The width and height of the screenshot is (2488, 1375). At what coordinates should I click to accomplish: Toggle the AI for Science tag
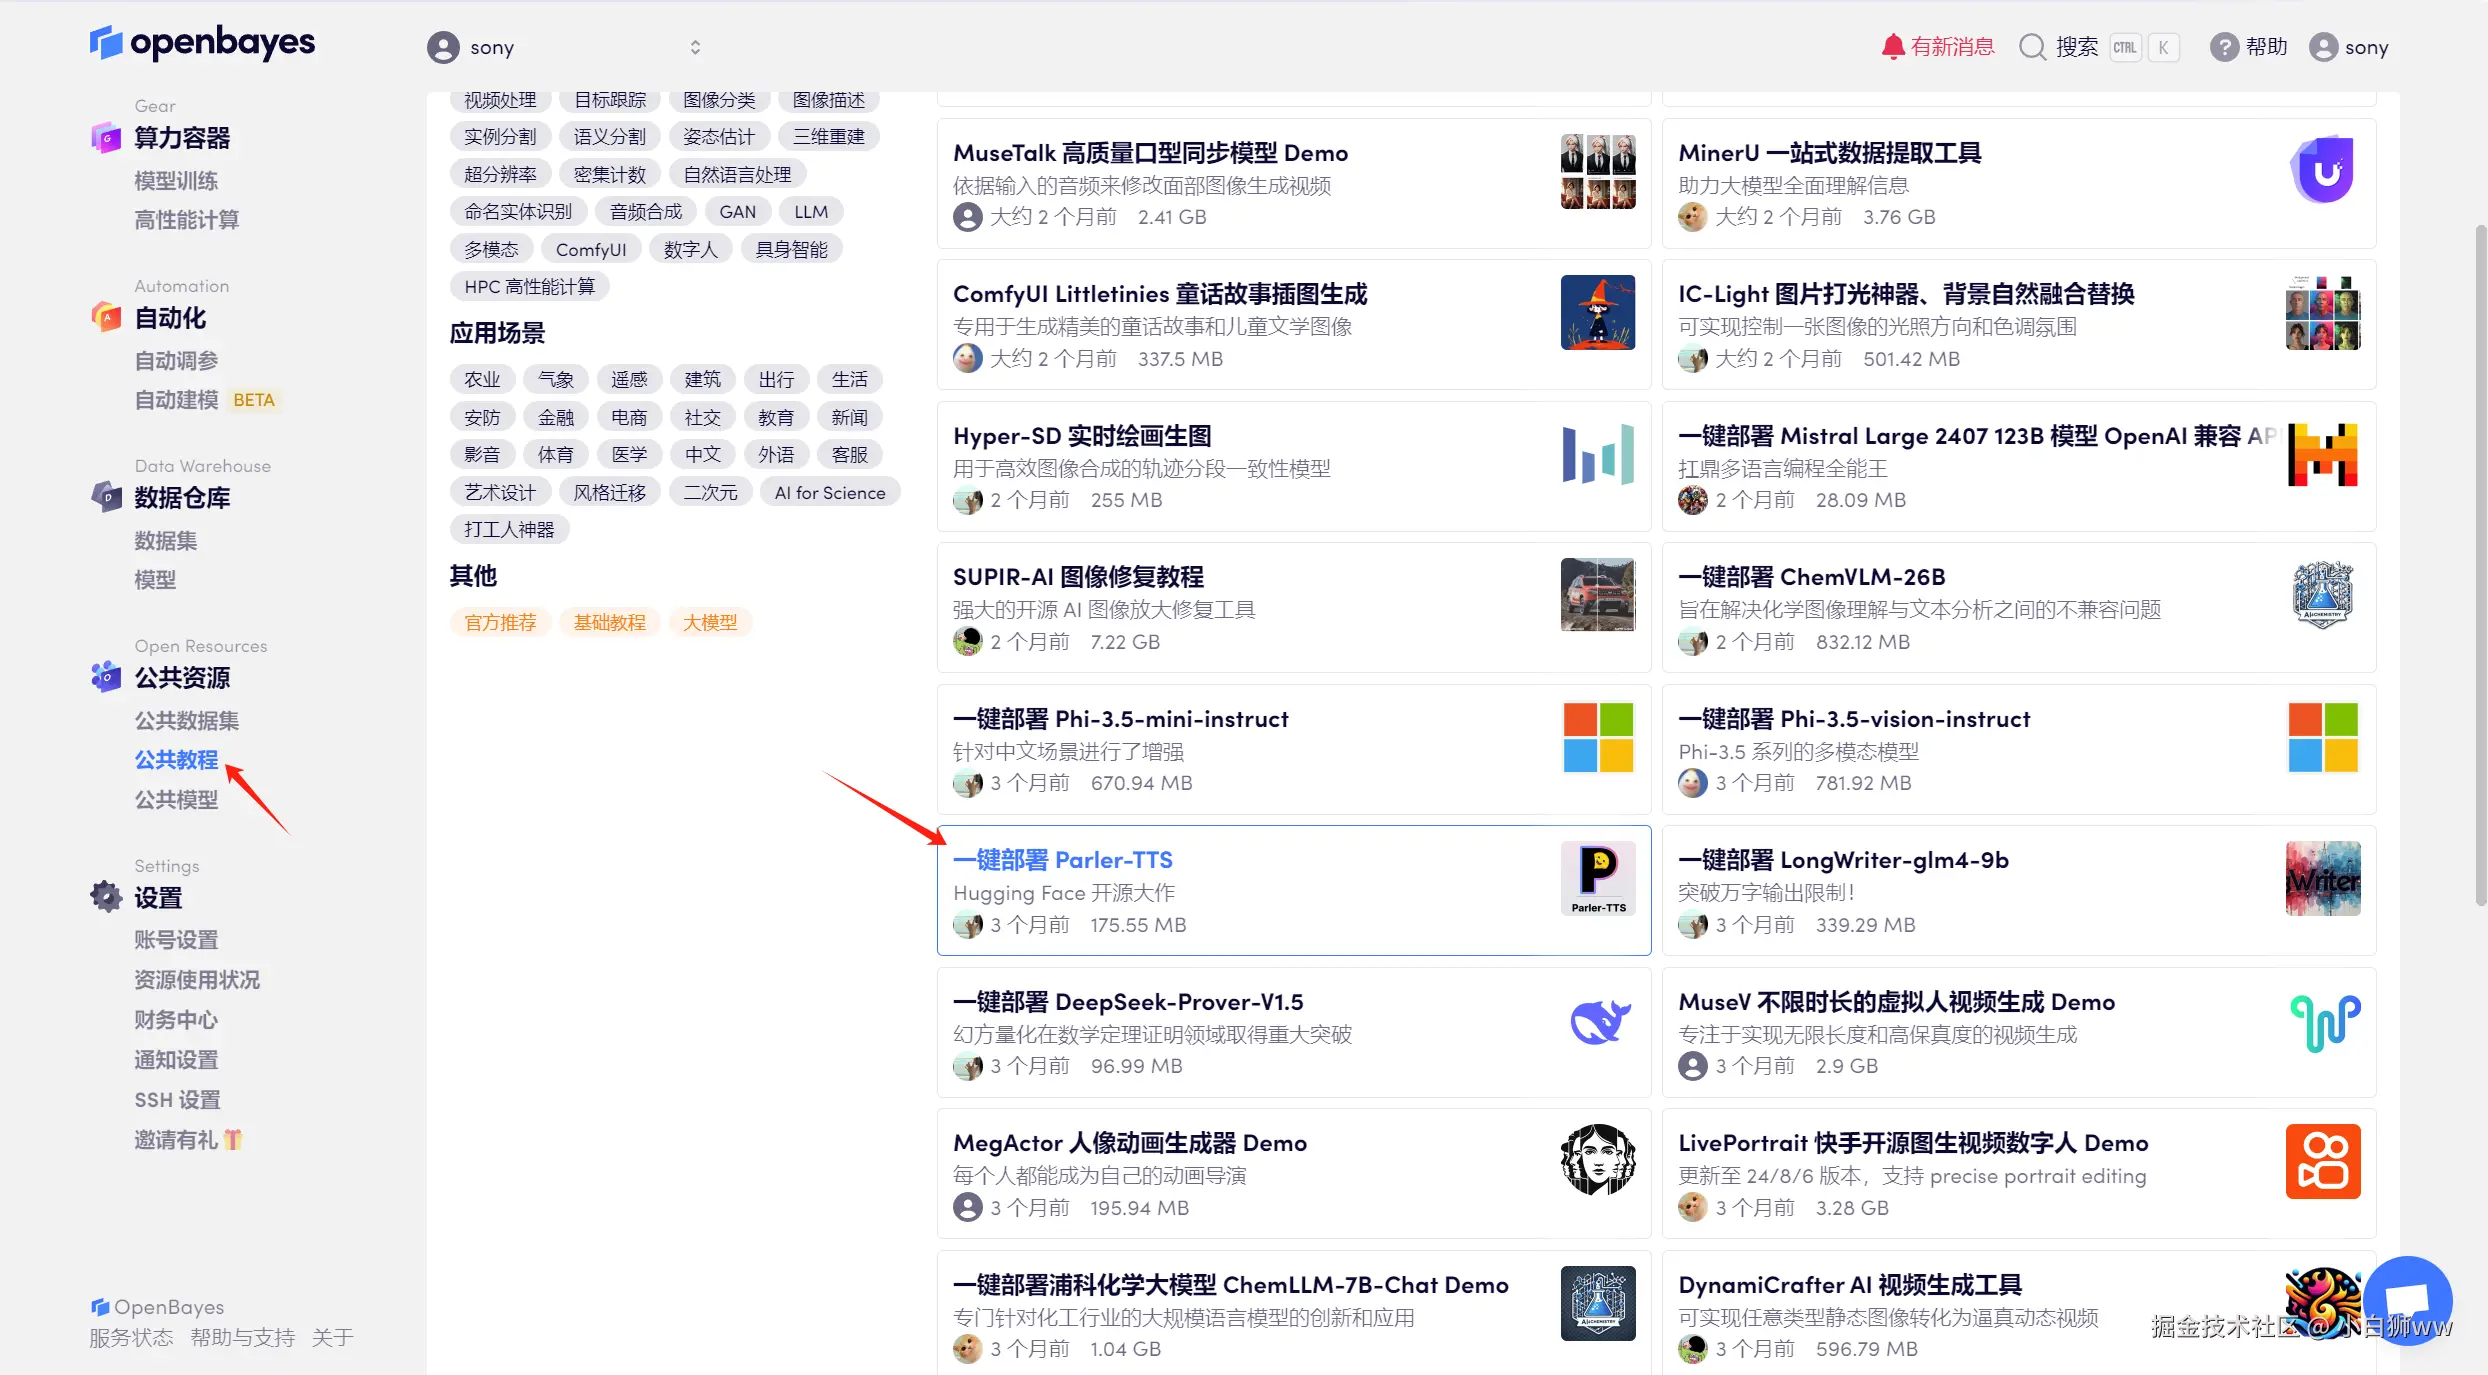(829, 492)
